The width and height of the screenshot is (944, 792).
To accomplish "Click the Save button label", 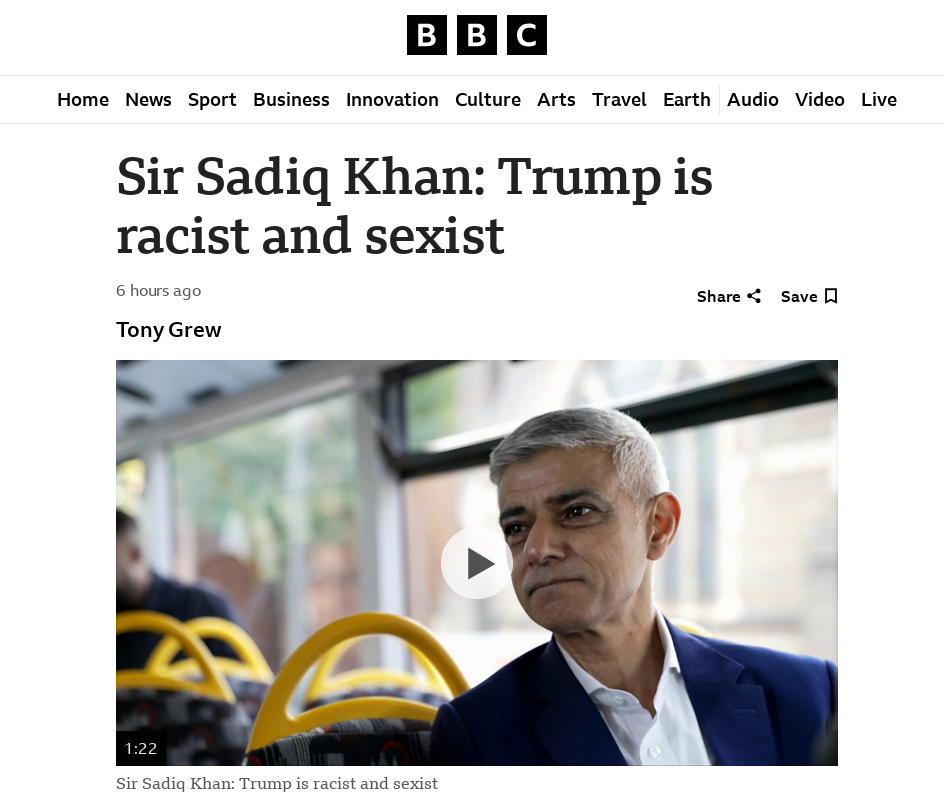I will coord(799,296).
